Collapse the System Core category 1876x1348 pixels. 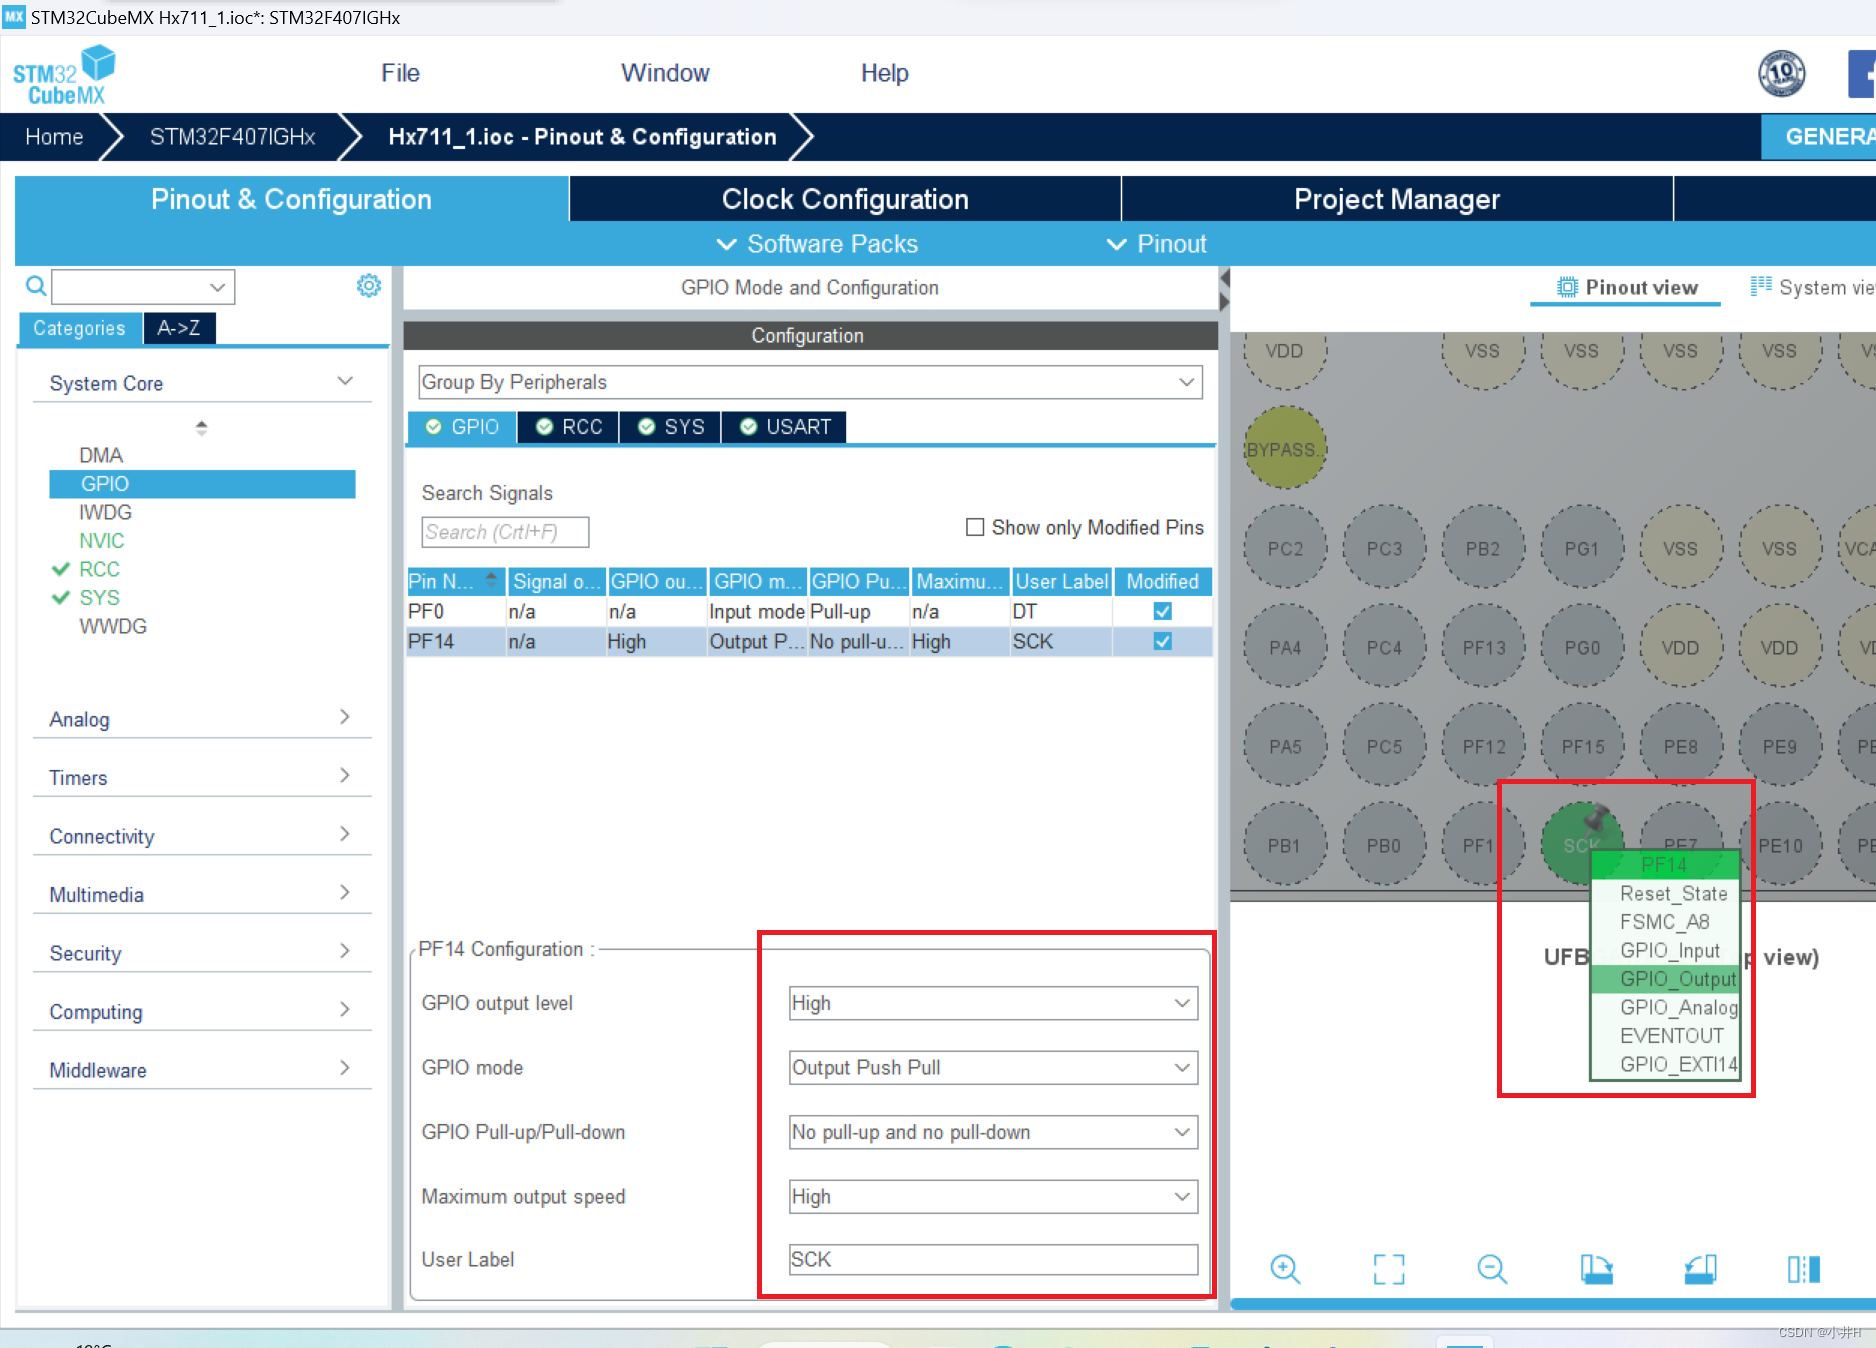point(202,383)
